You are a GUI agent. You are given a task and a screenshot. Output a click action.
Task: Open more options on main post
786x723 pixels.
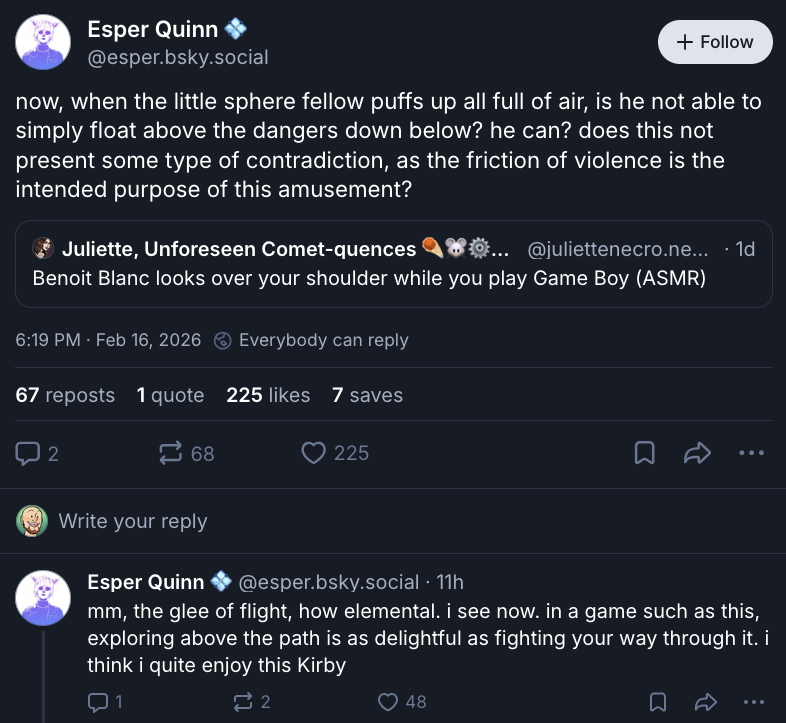coord(750,453)
